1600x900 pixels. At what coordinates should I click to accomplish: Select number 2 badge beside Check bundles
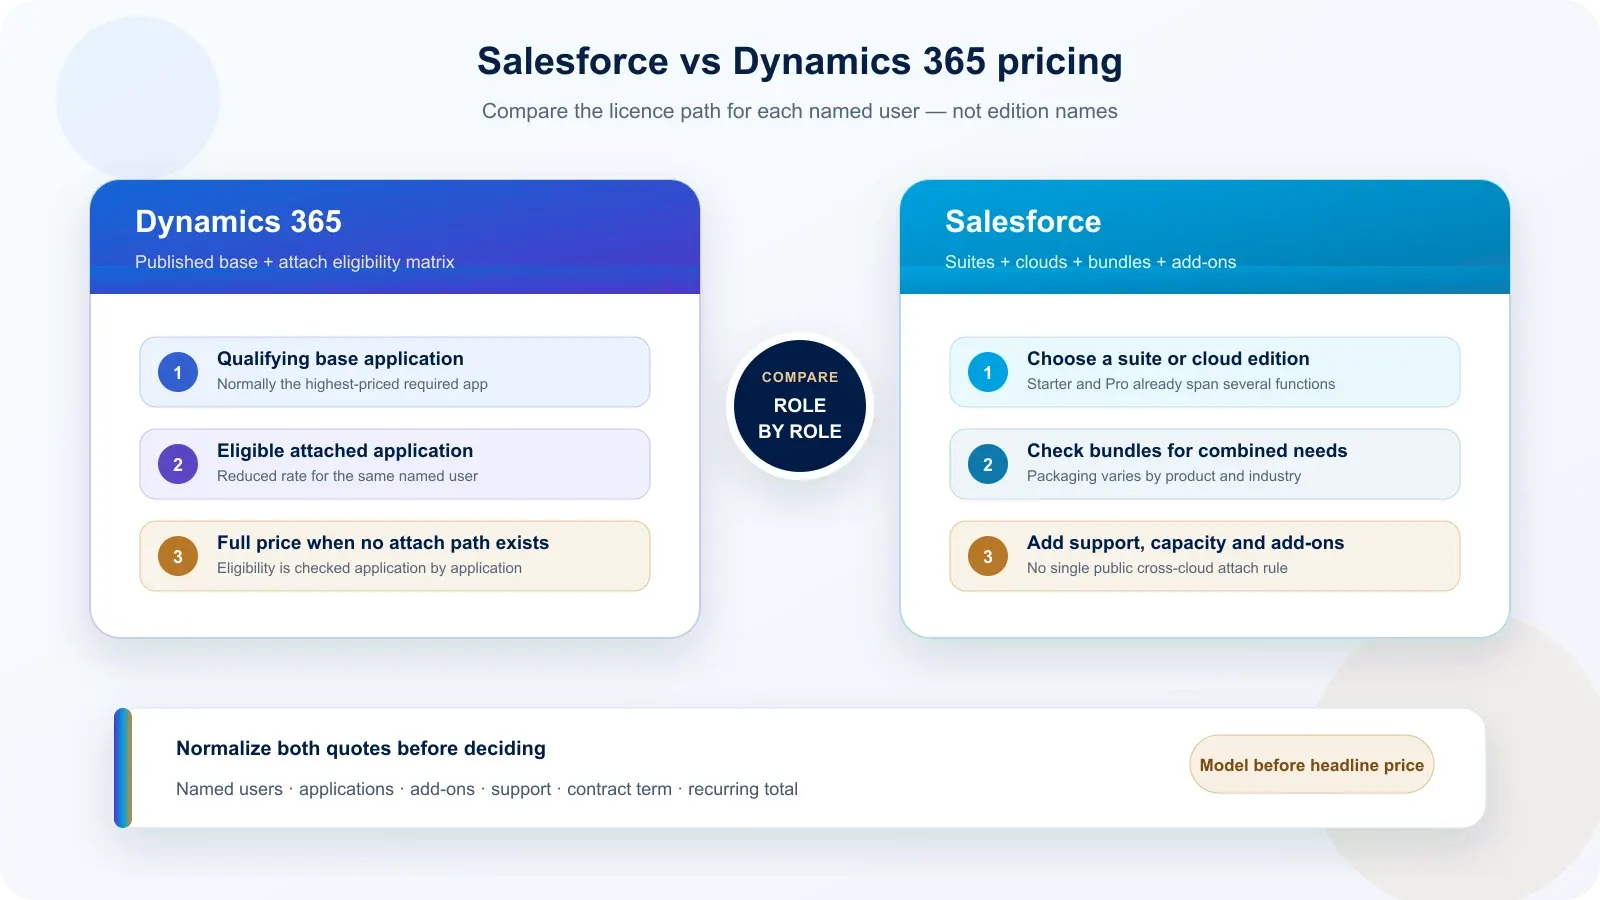click(x=988, y=464)
